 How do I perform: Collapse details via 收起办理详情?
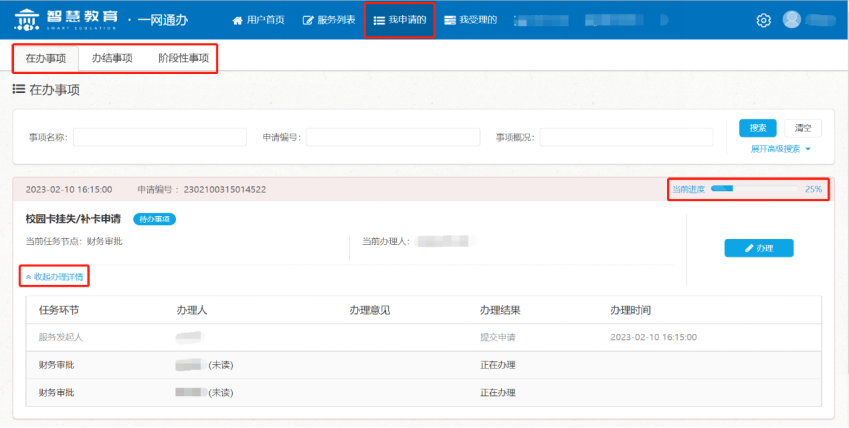coord(56,275)
